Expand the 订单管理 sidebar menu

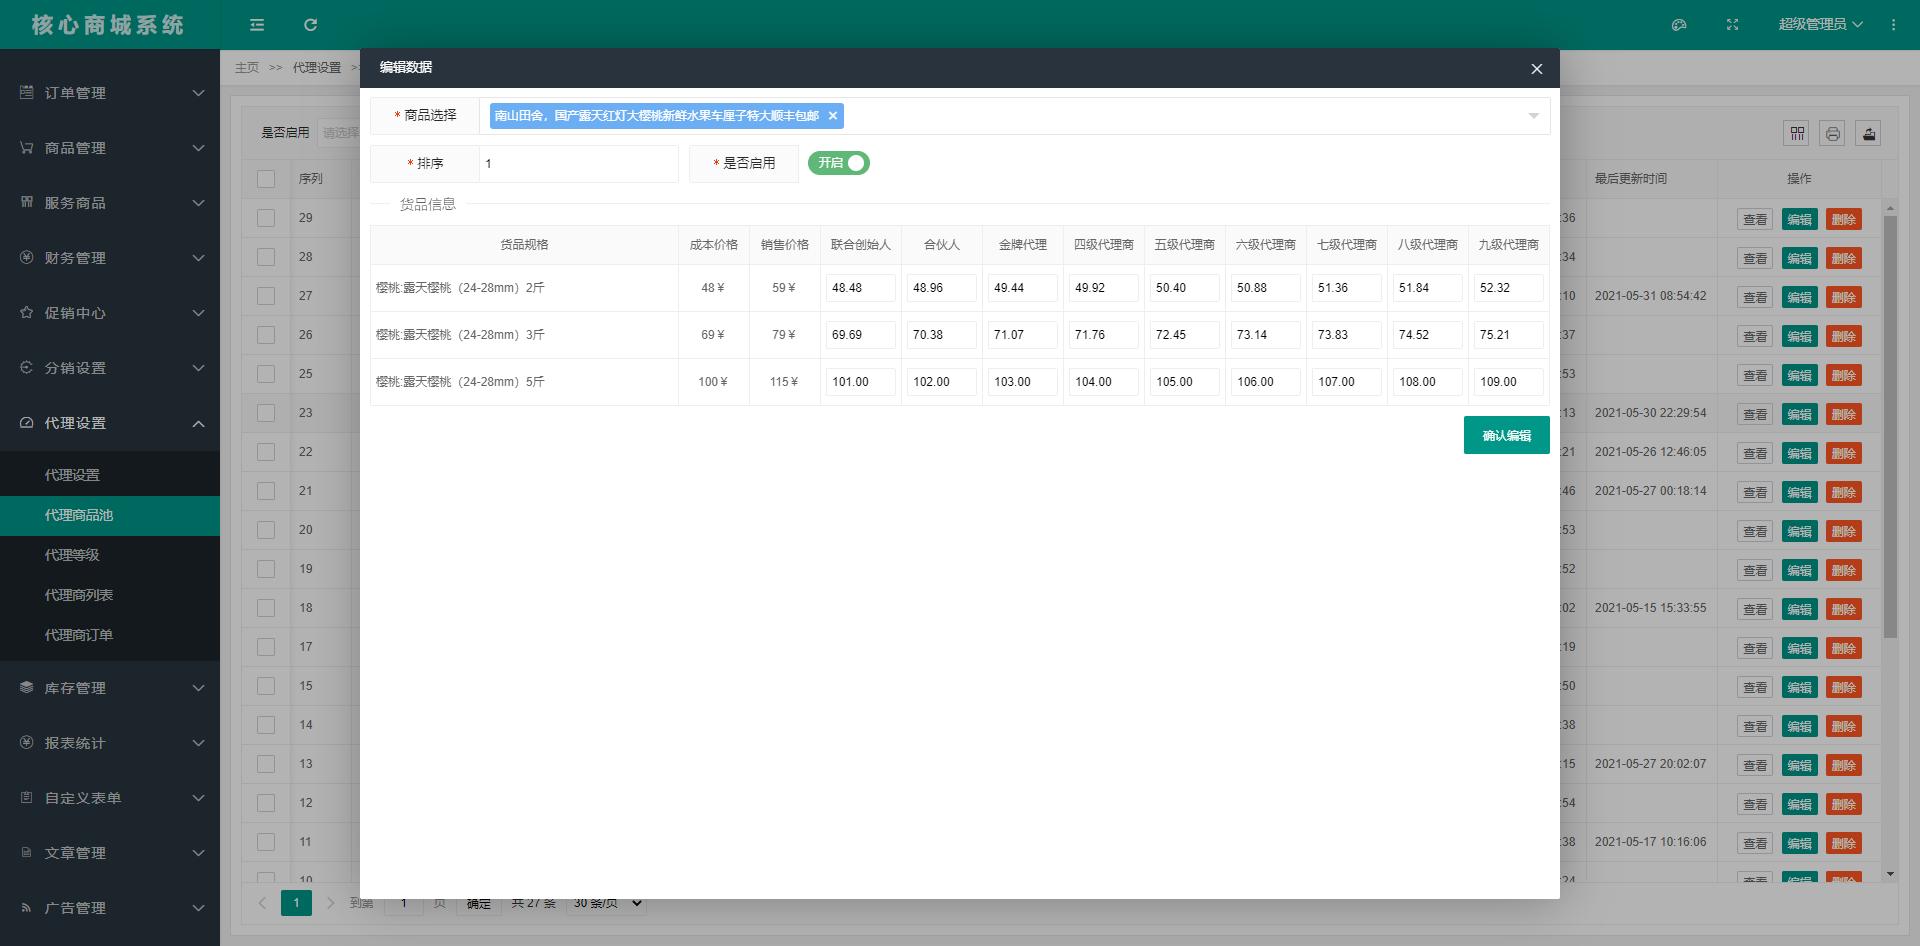[110, 93]
